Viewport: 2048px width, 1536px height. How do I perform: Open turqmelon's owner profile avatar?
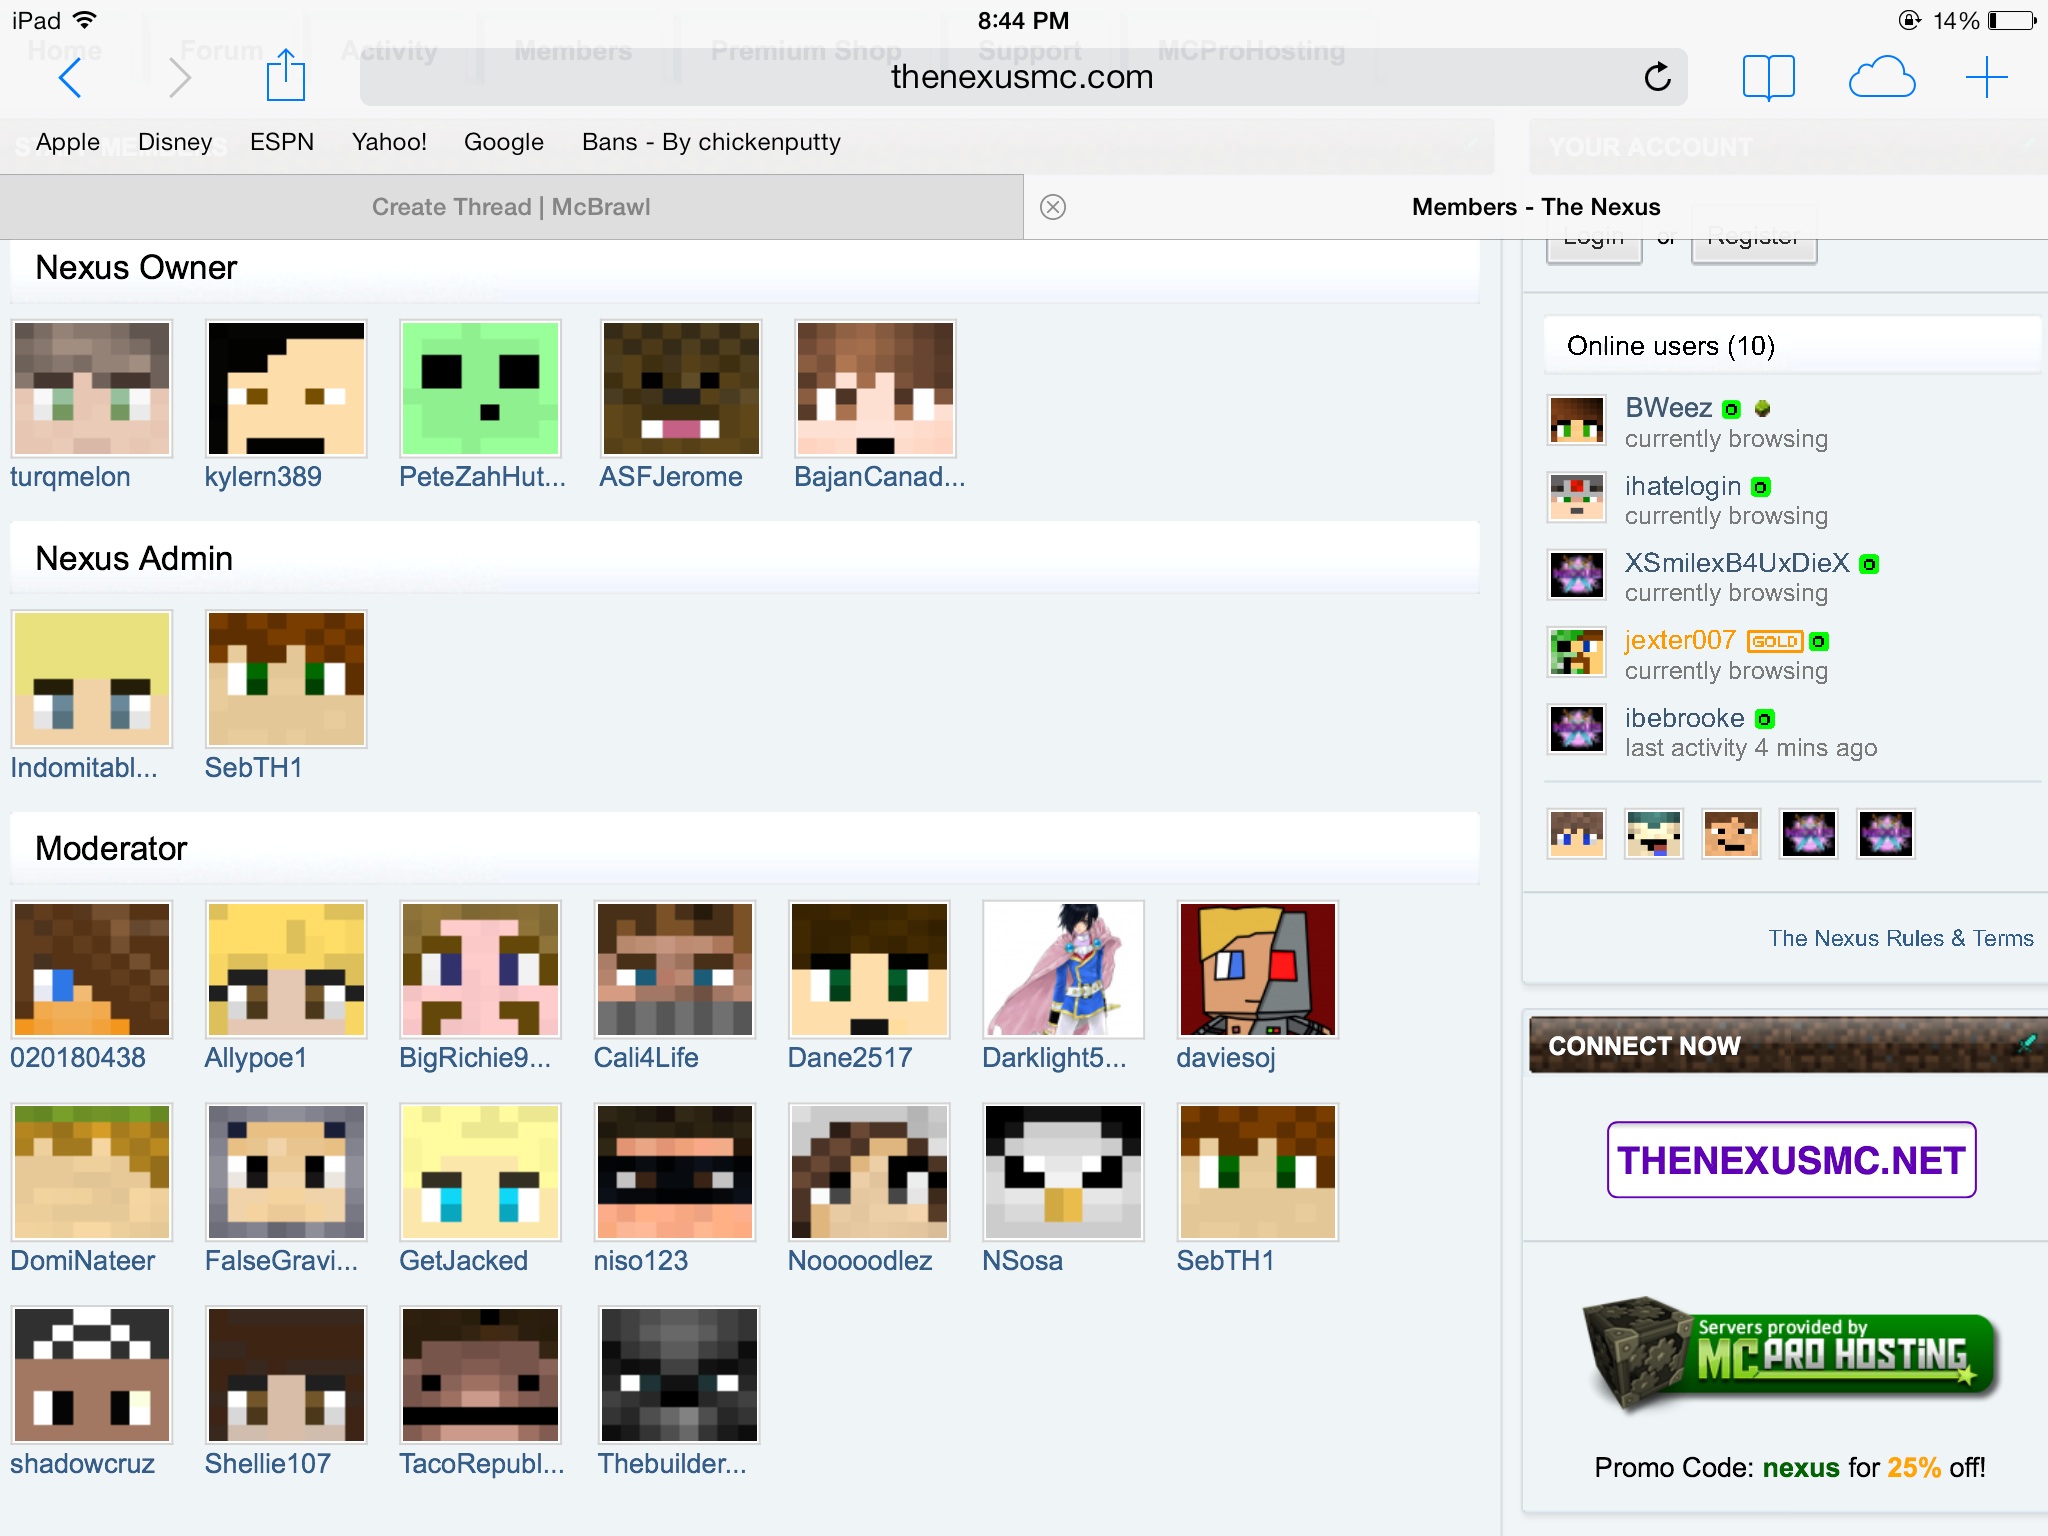(91, 388)
